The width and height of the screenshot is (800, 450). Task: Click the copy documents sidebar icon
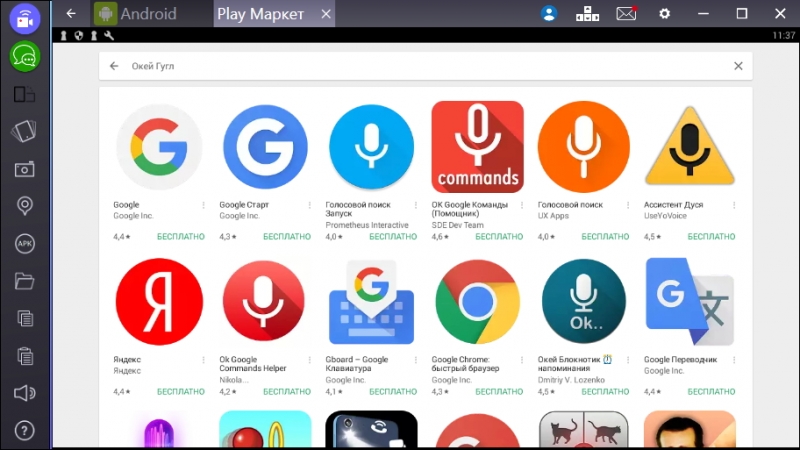(24, 318)
